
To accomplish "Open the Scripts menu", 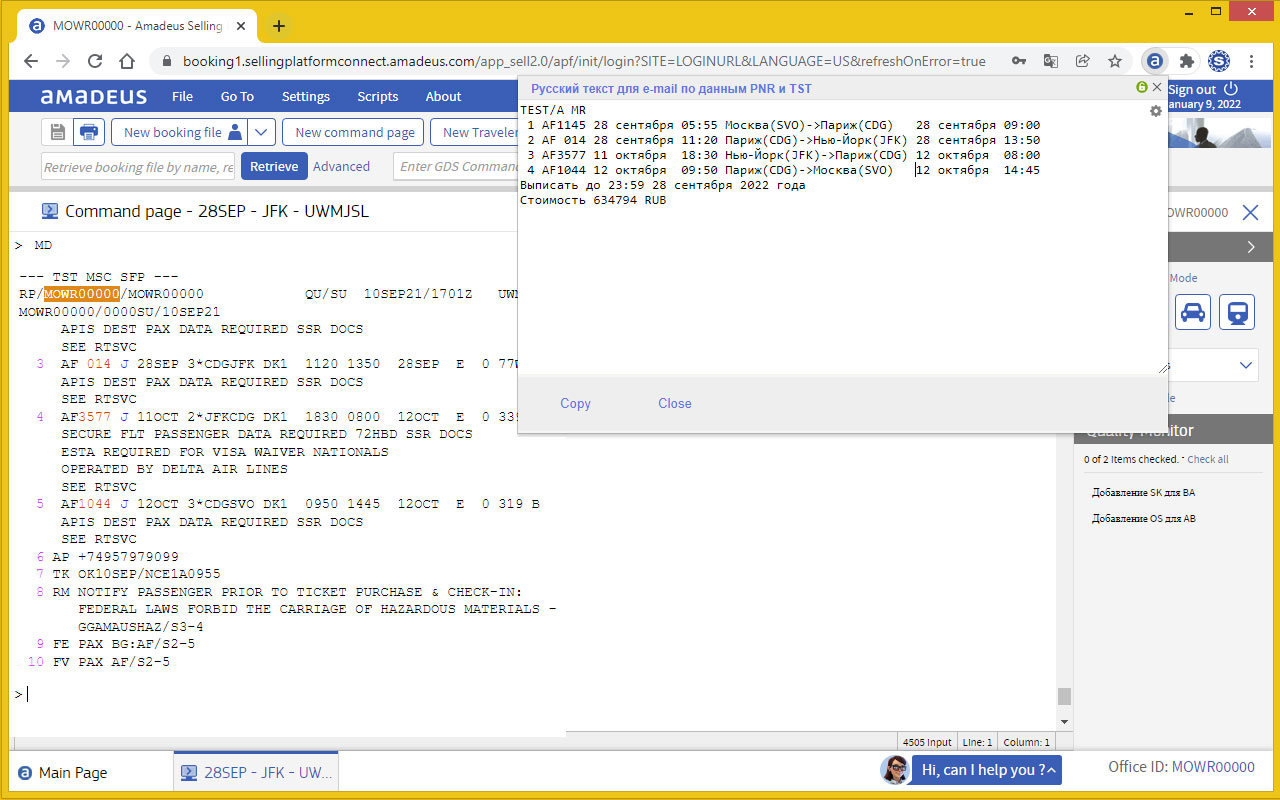I will 377,97.
